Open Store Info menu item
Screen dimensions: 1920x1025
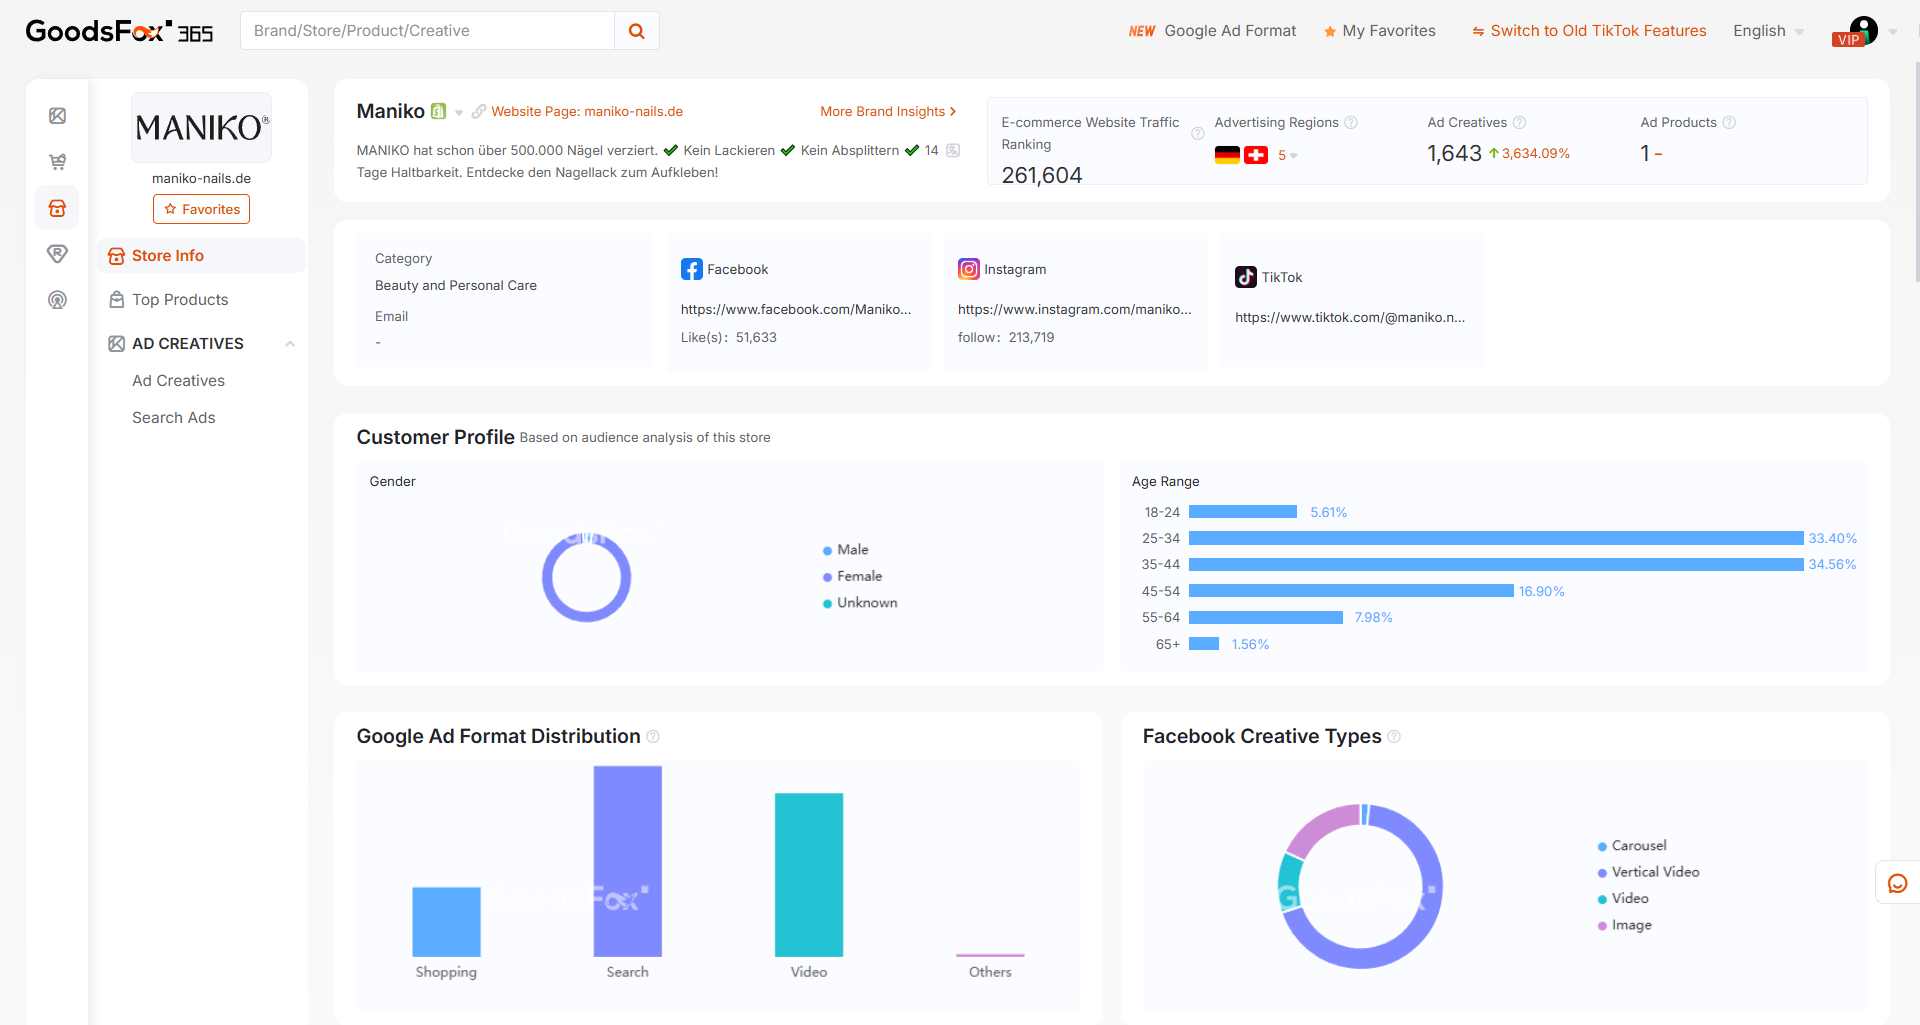201,256
